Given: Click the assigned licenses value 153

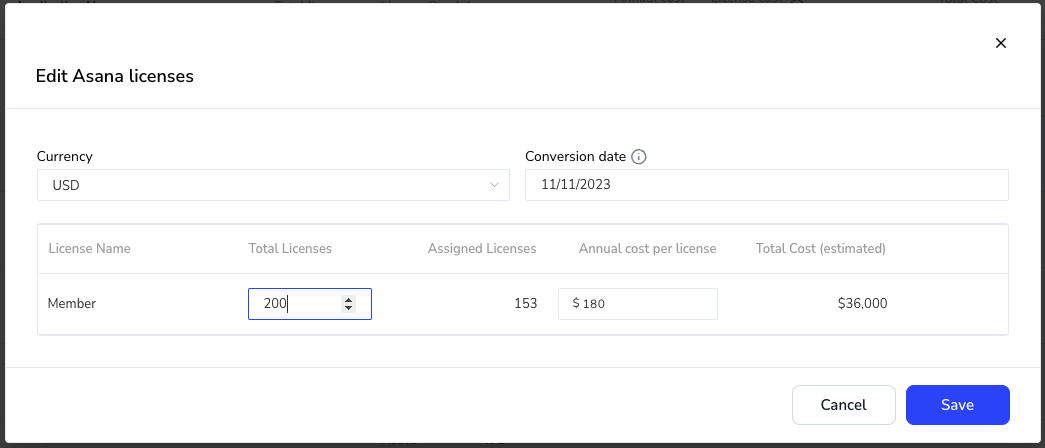Looking at the screenshot, I should (526, 304).
